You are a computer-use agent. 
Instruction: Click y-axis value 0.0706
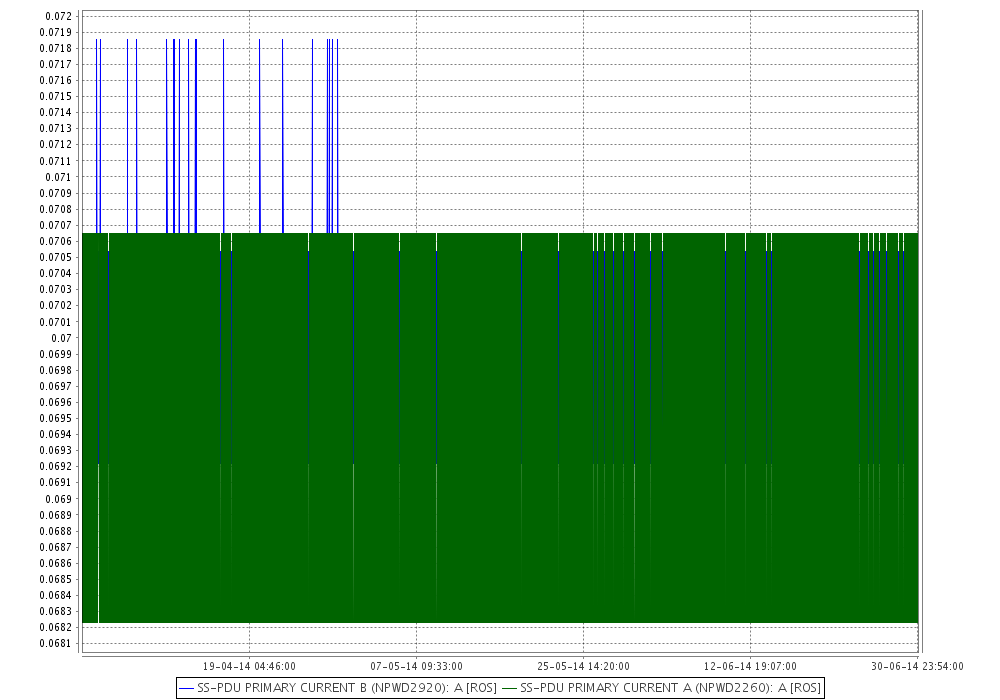click(55, 241)
